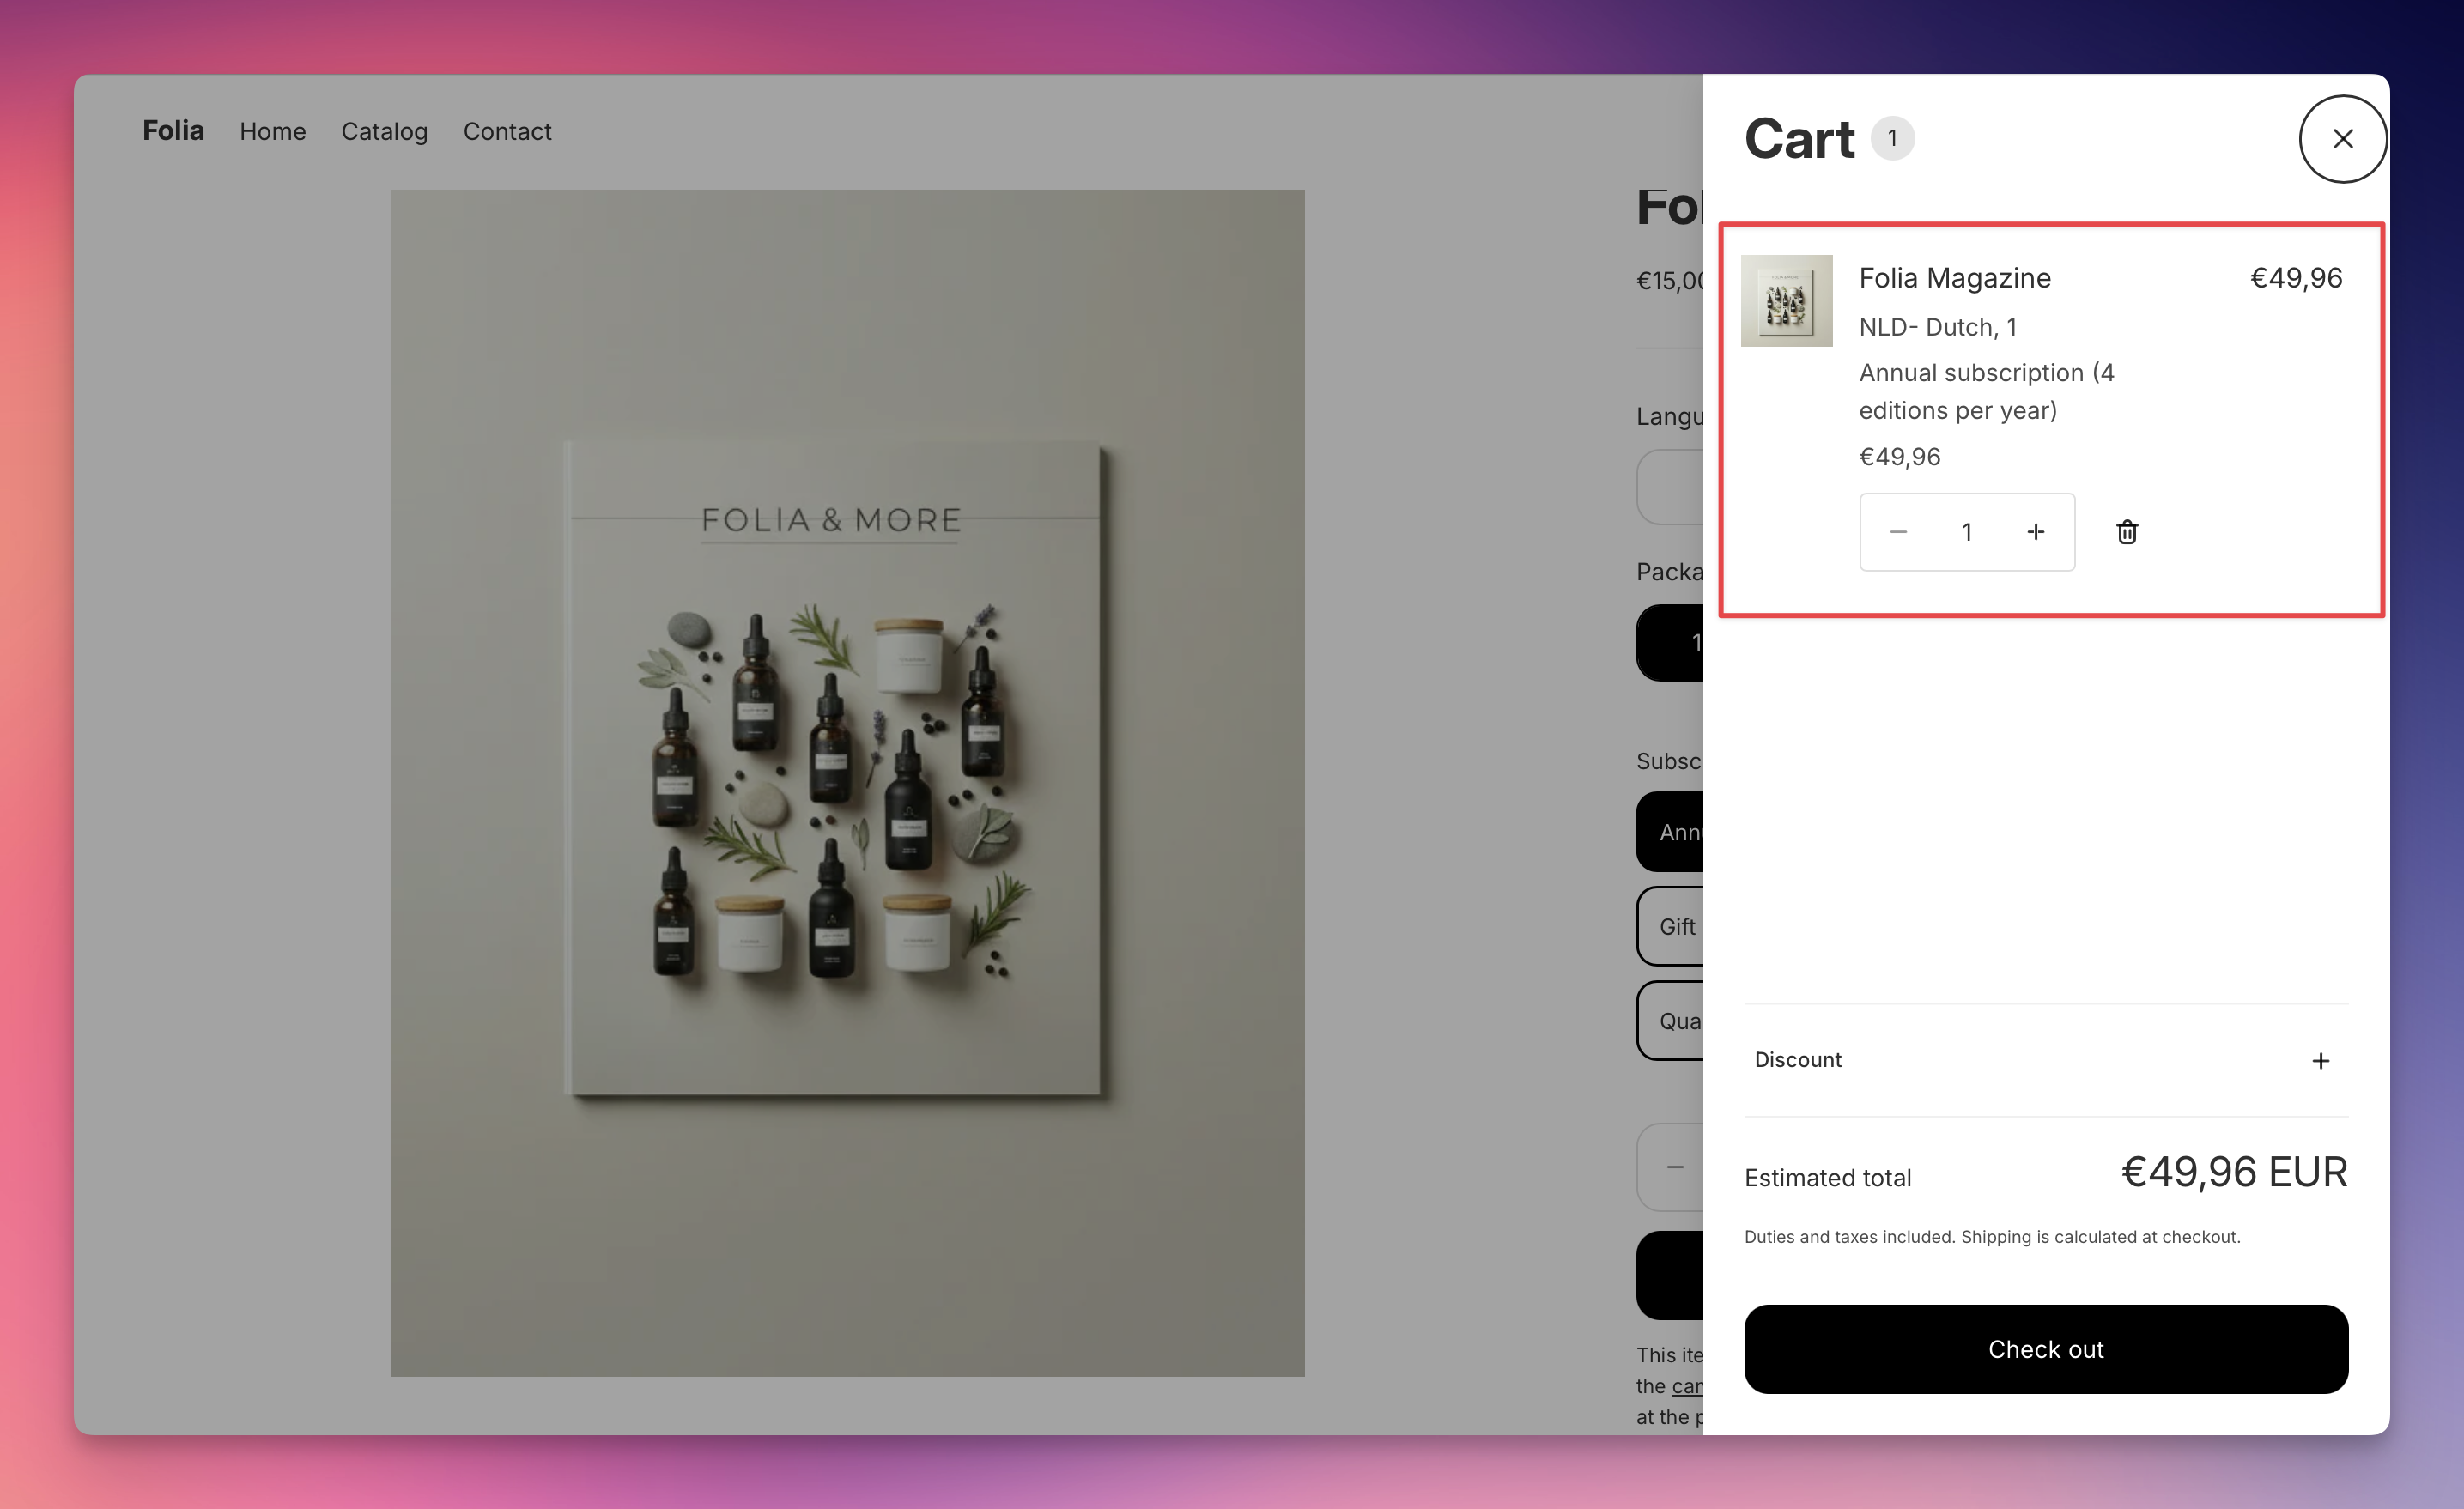Remove Folia Magazine using the trash icon
The image size is (2464, 1509).
pos(2127,531)
